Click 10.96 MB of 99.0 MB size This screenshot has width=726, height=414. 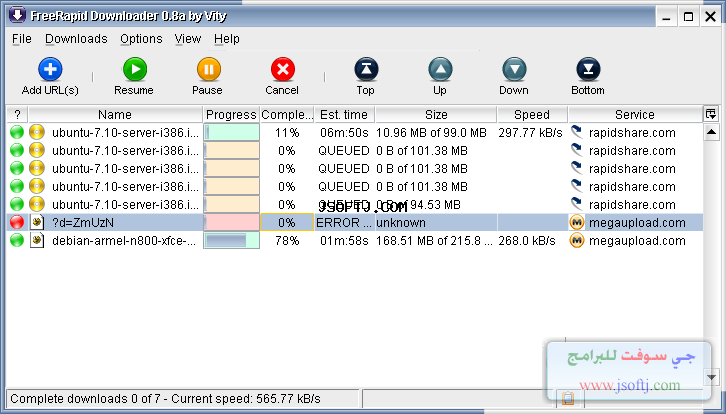[x=431, y=133]
